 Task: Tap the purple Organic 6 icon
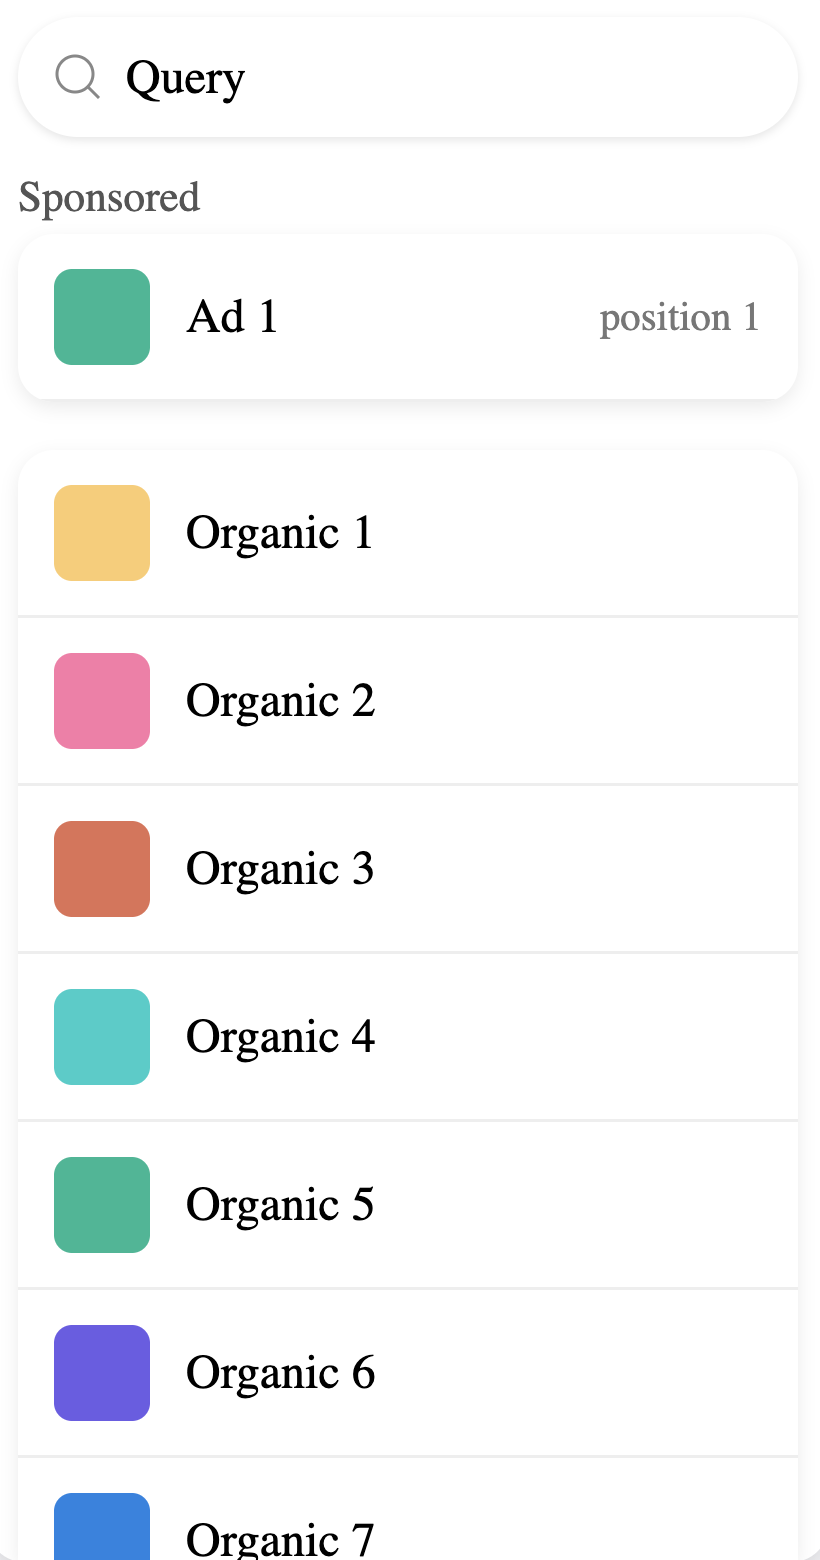tap(102, 1373)
